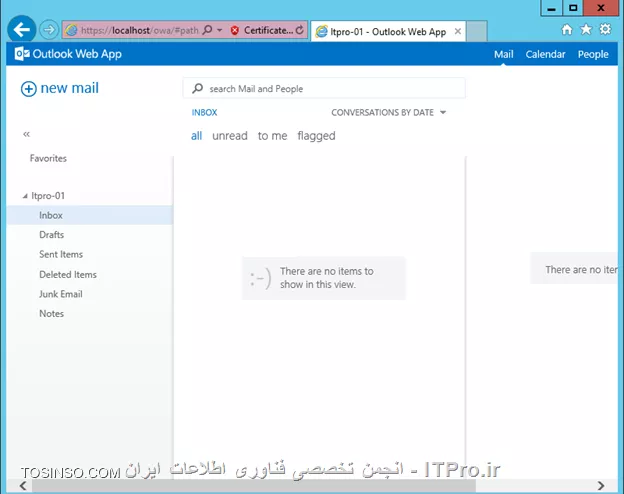The height and width of the screenshot is (494, 624).
Task: Open the address bar autocomplete dropdown arrow
Action: click(220, 30)
